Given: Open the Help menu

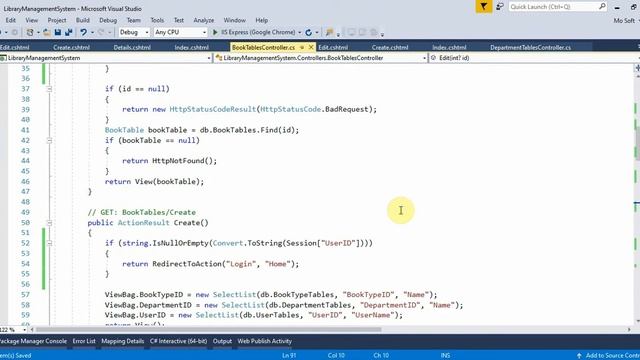Looking at the screenshot, I should tap(262, 20).
